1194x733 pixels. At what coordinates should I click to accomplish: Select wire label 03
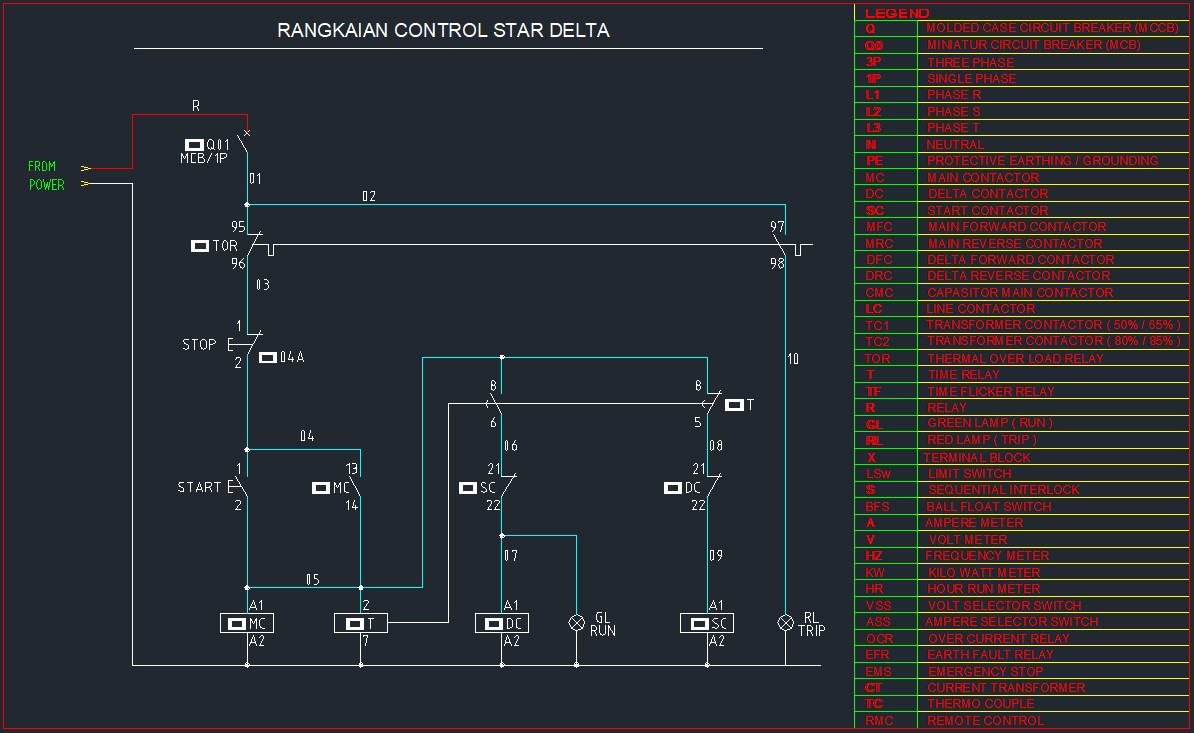pyautogui.click(x=263, y=285)
